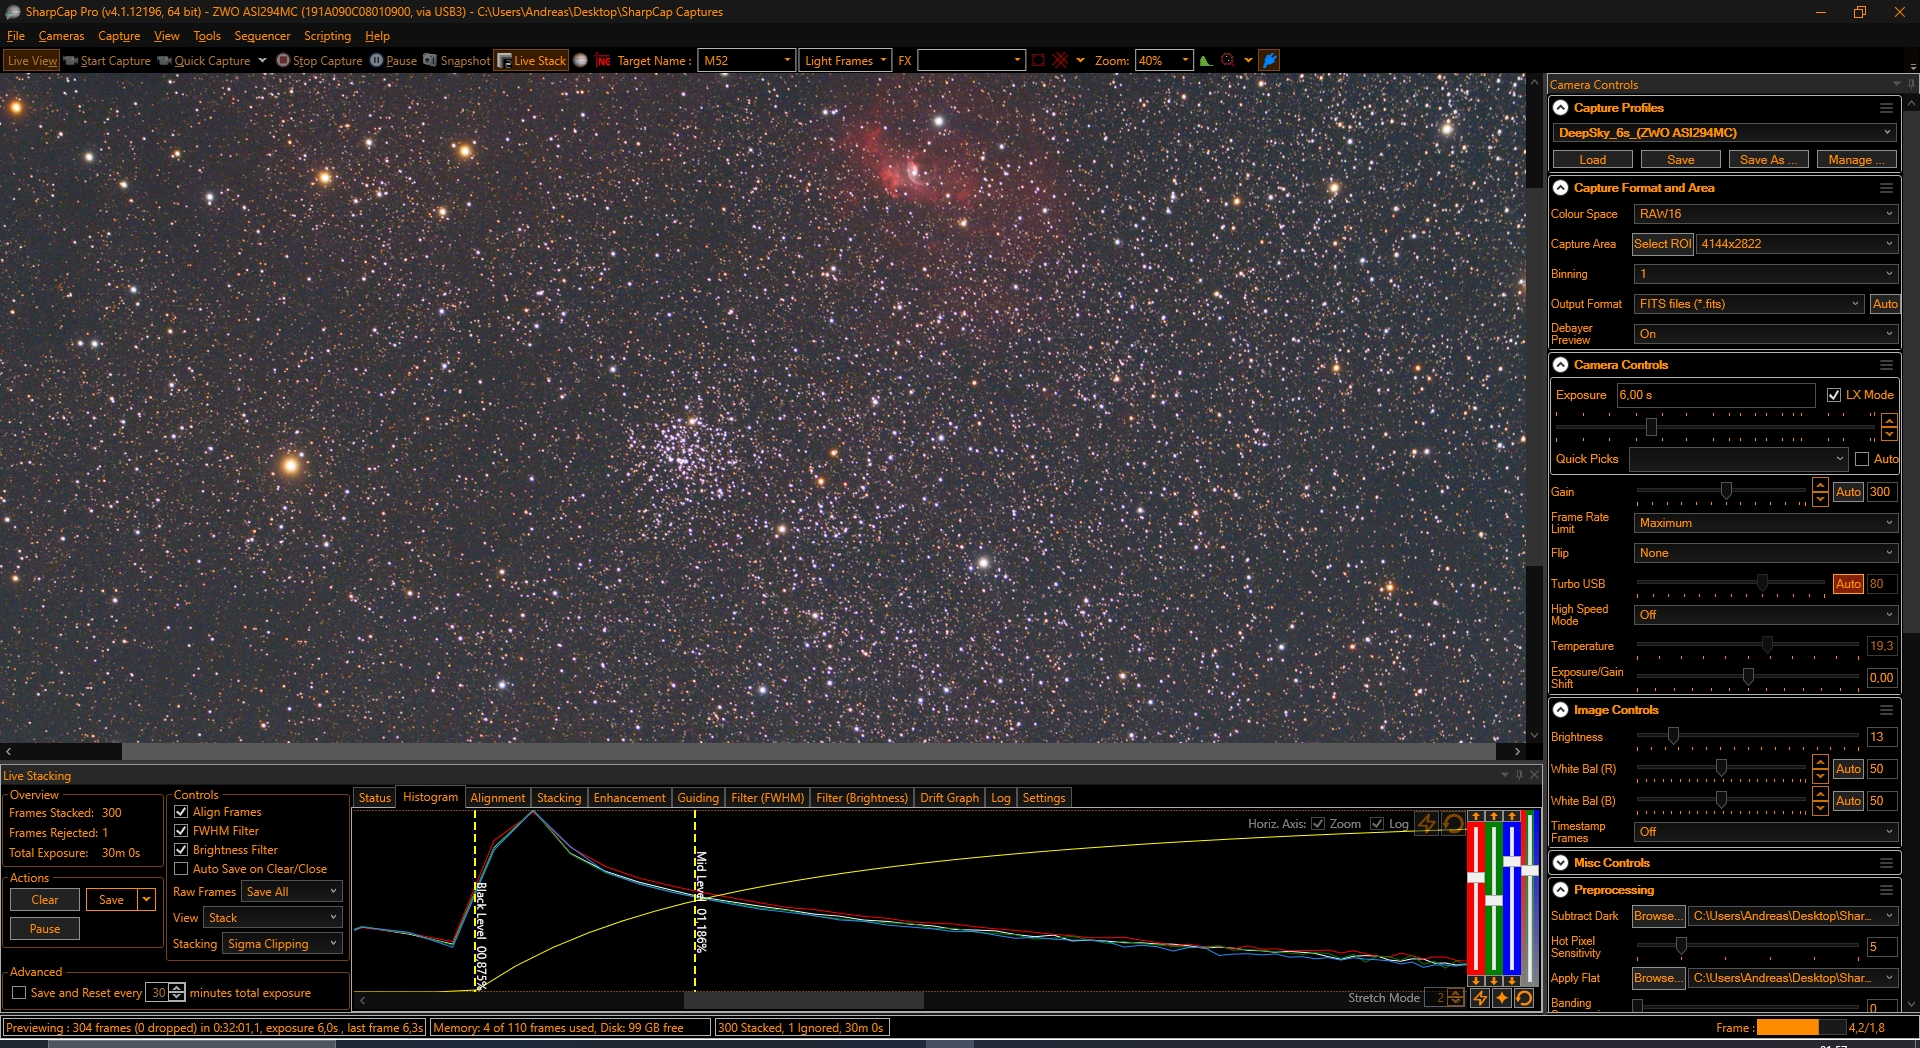Toggle the Live Stack toolbar button

532,61
